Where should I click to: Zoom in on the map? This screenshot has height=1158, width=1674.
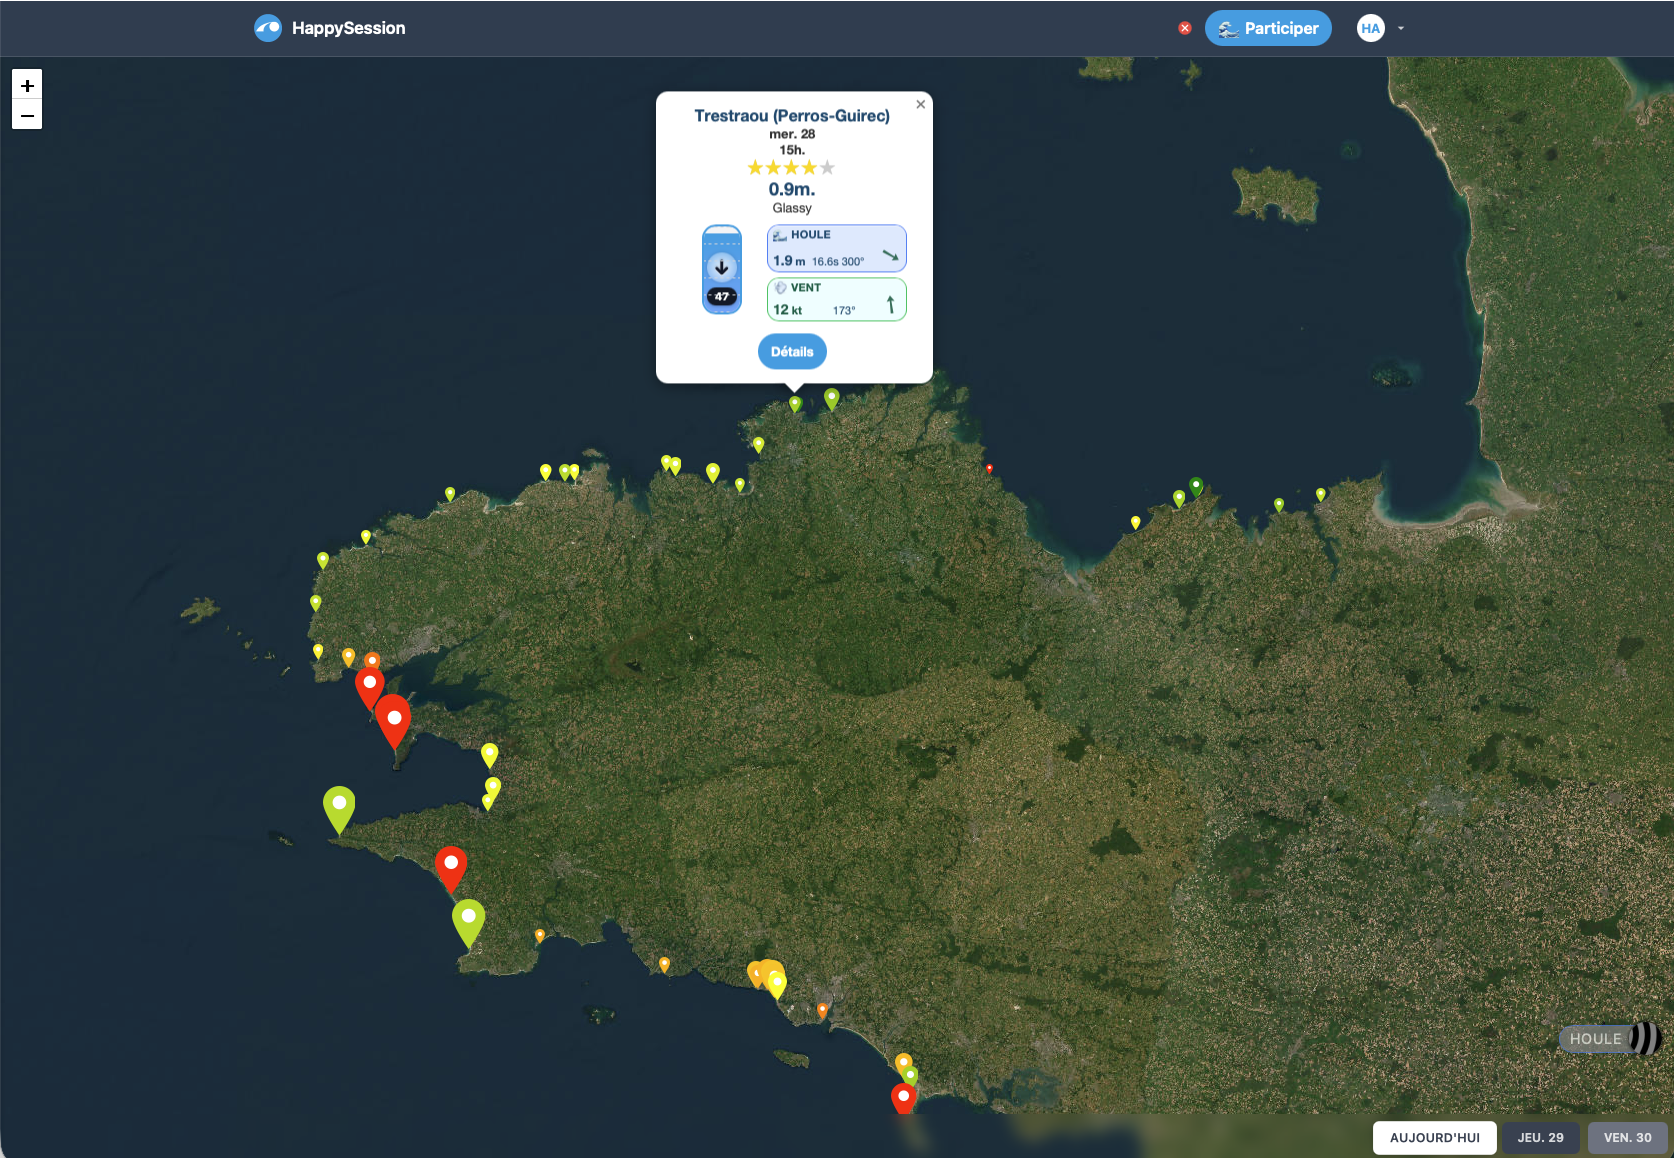click(x=27, y=85)
